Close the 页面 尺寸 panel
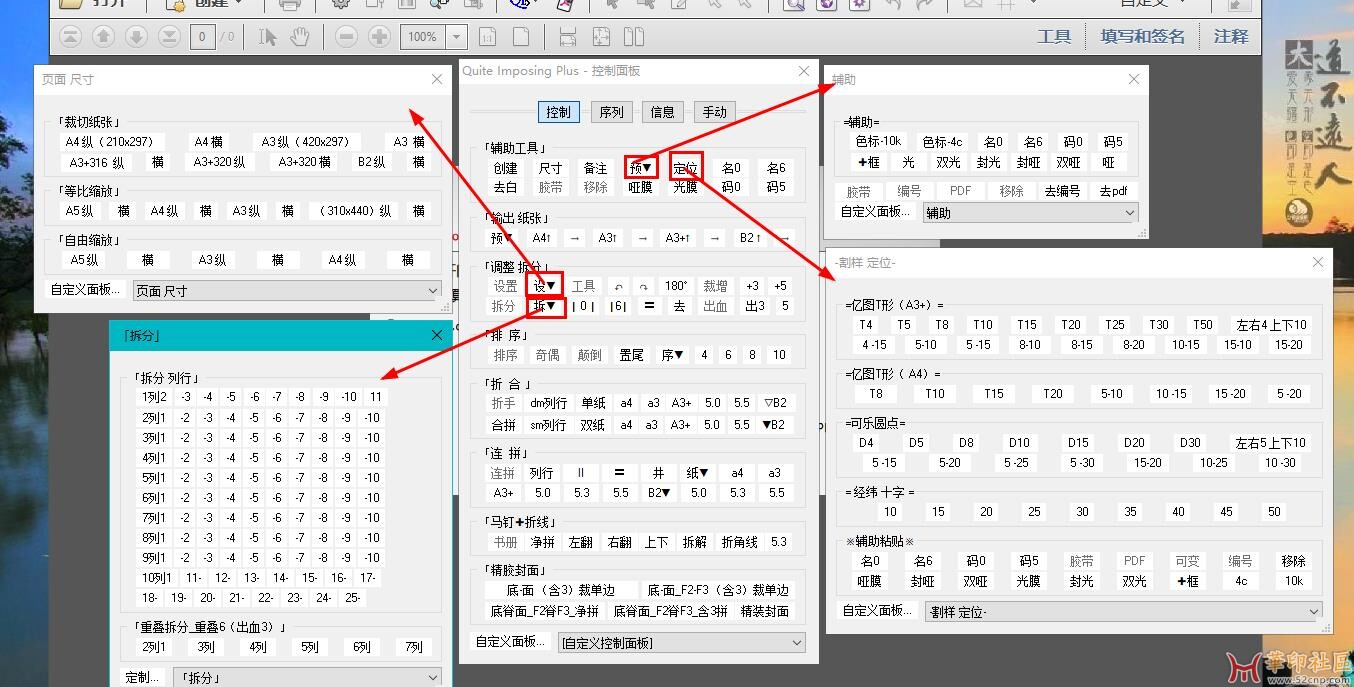This screenshot has width=1354, height=687. click(437, 79)
